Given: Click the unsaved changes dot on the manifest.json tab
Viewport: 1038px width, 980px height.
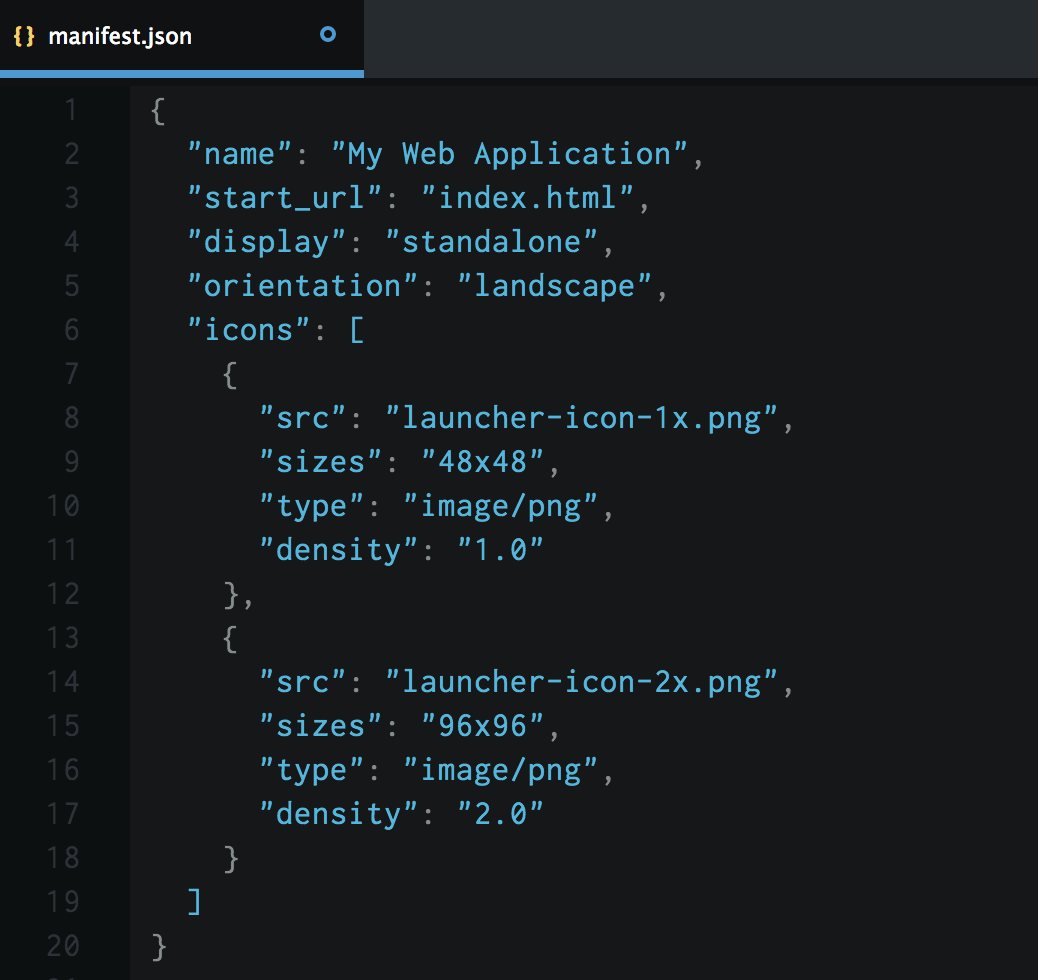Looking at the screenshot, I should pyautogui.click(x=328, y=34).
